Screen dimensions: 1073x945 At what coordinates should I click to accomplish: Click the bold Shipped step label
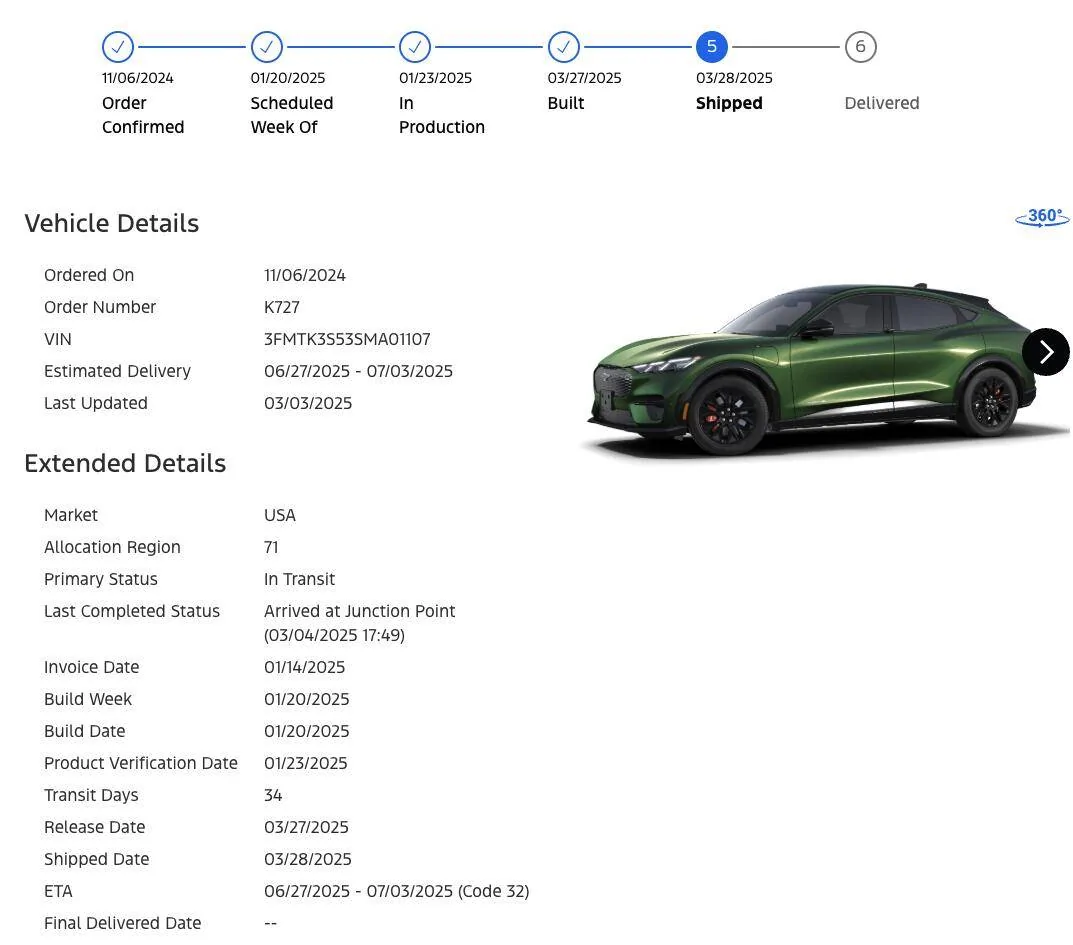729,103
